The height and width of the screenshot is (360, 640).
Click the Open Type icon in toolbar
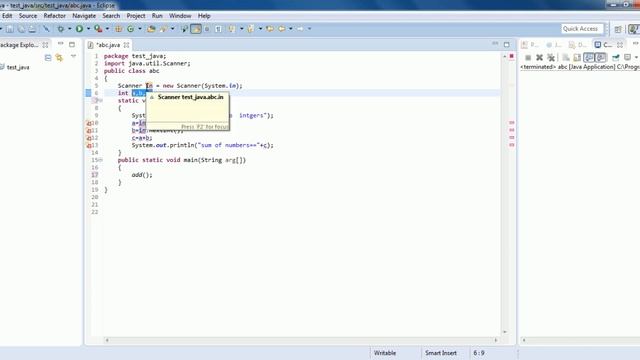pyautogui.click(x=151, y=29)
